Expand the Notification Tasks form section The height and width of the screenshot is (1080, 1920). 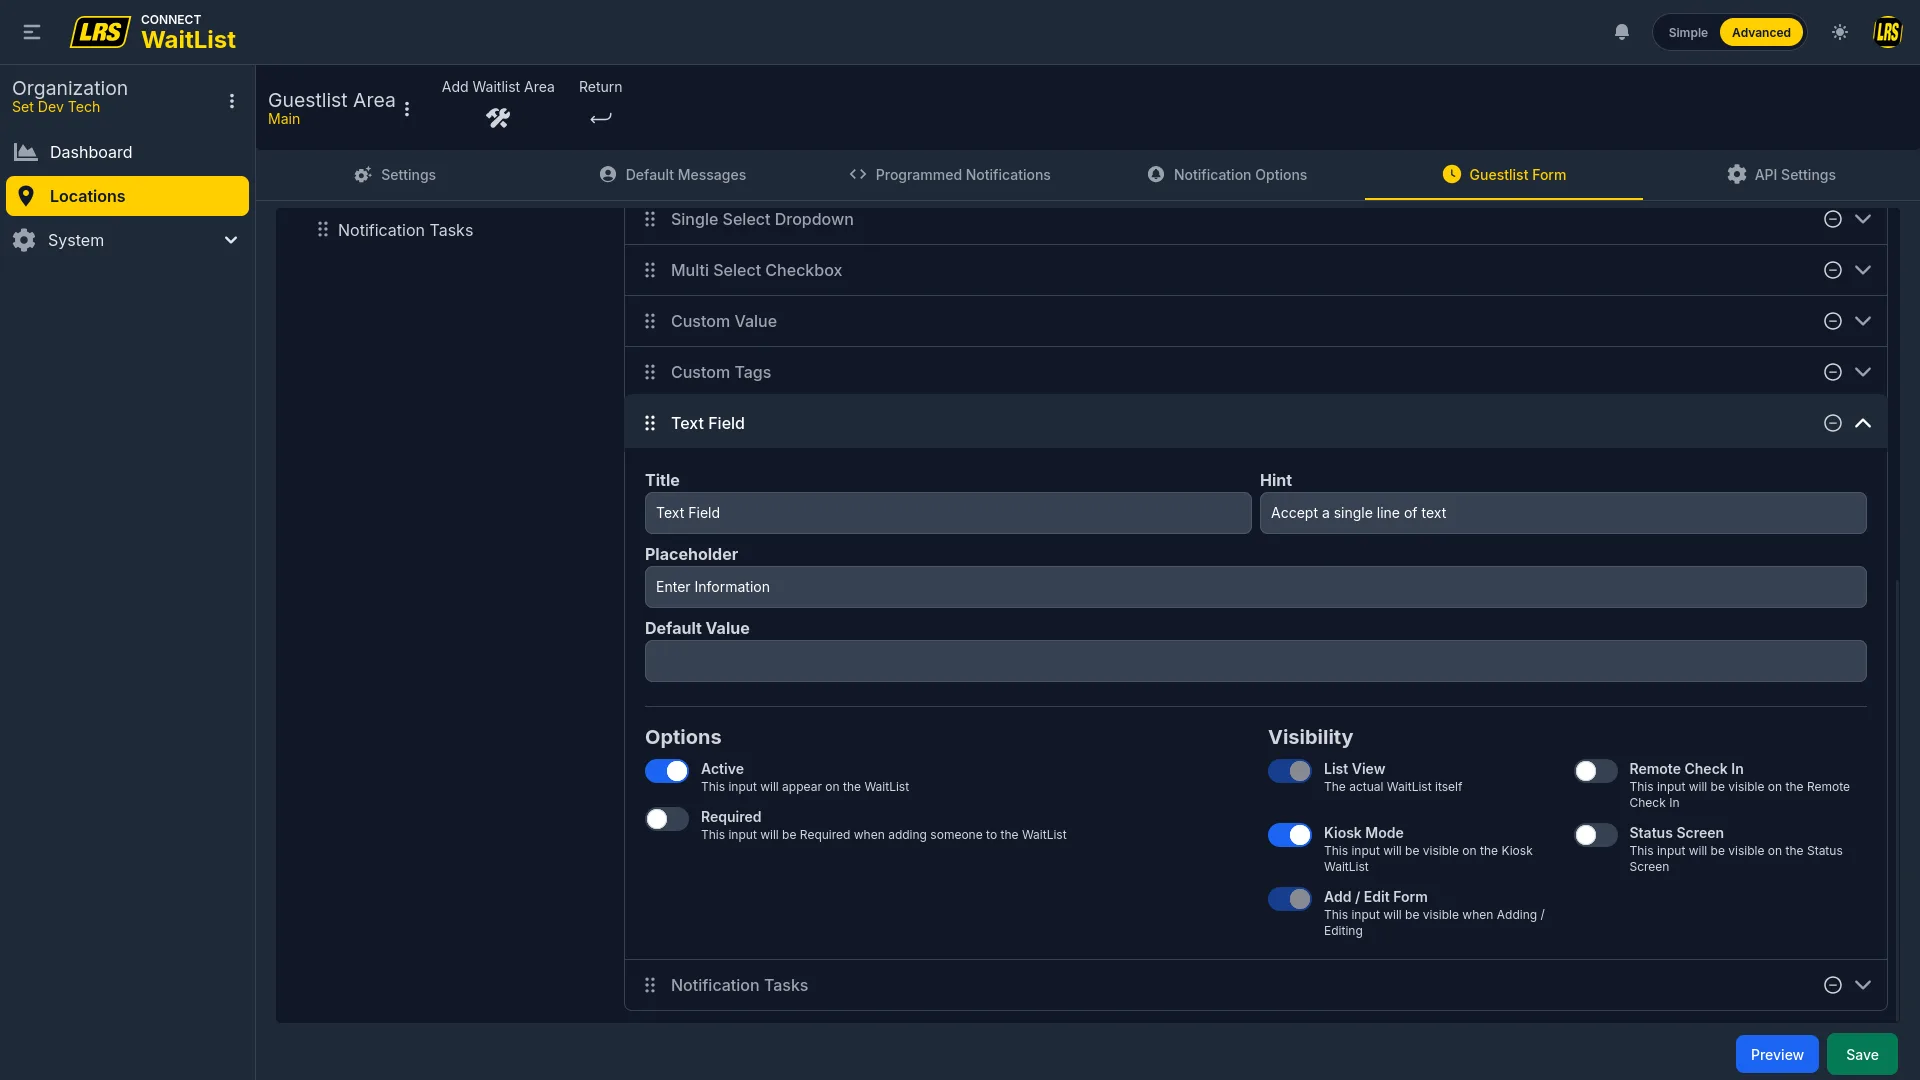click(1863, 985)
